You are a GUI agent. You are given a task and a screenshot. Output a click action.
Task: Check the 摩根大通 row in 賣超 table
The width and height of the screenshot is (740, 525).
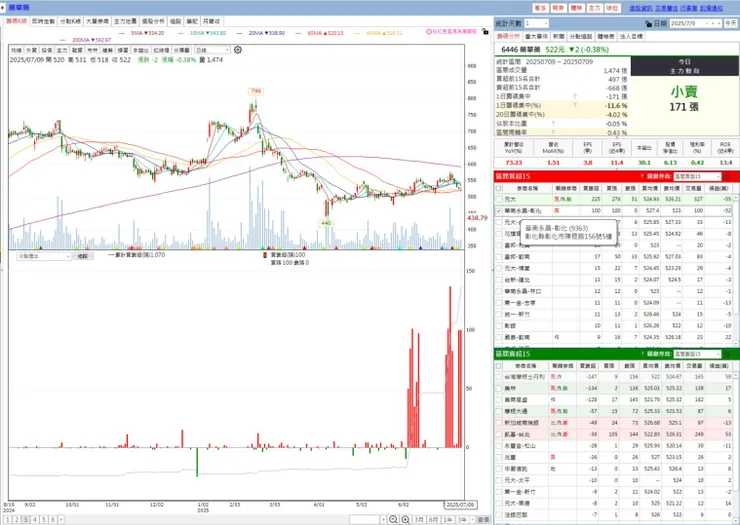coord(498,411)
